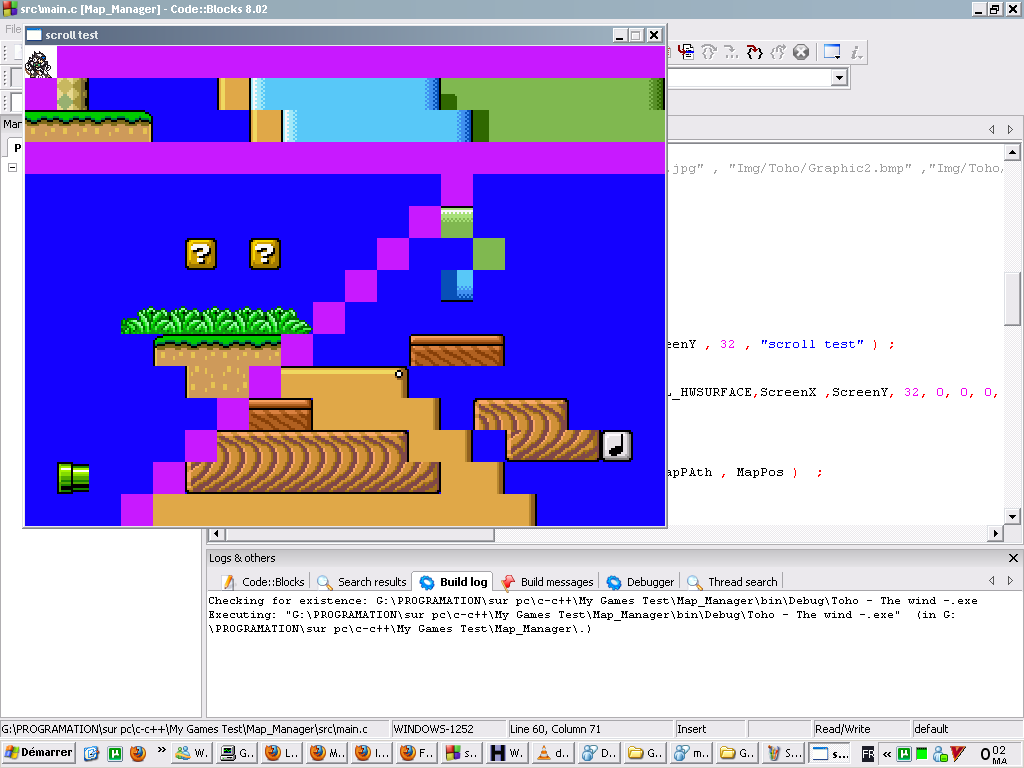The image size is (1024, 768).
Task: Click editor horizontal scrollbar right arrow
Action: [x=995, y=534]
